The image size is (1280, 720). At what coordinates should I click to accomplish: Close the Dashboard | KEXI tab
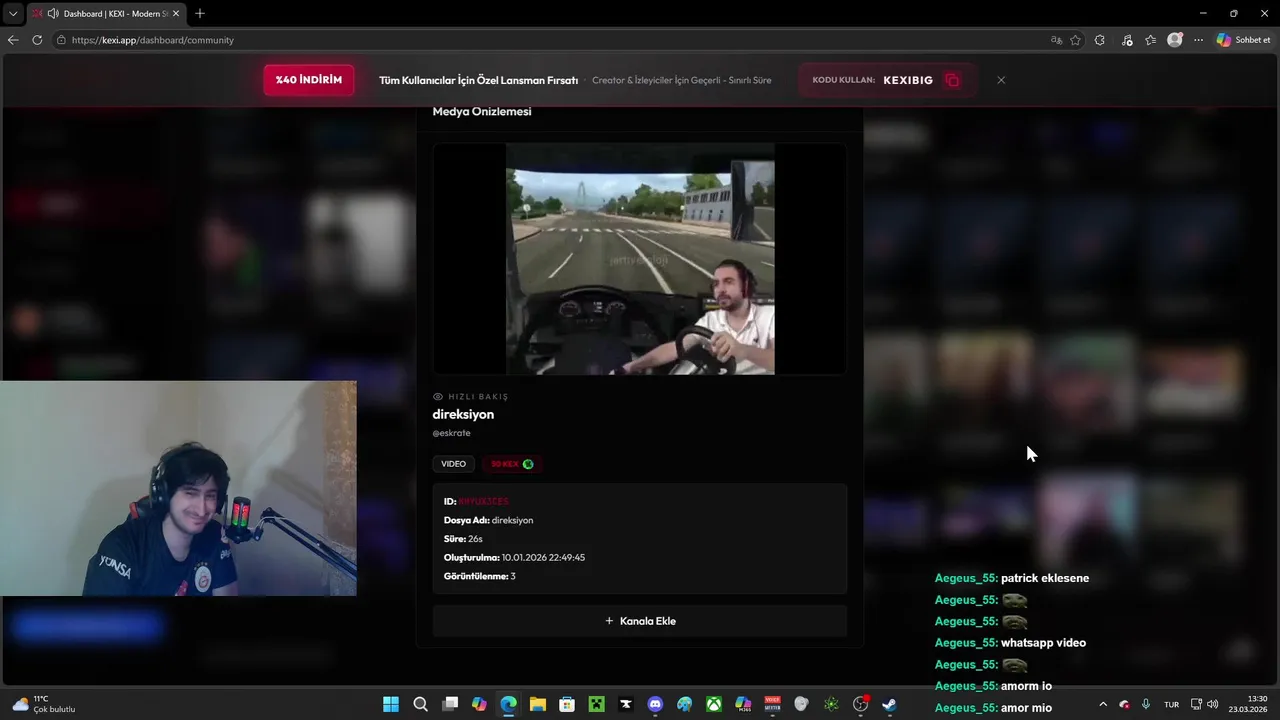pyautogui.click(x=176, y=13)
